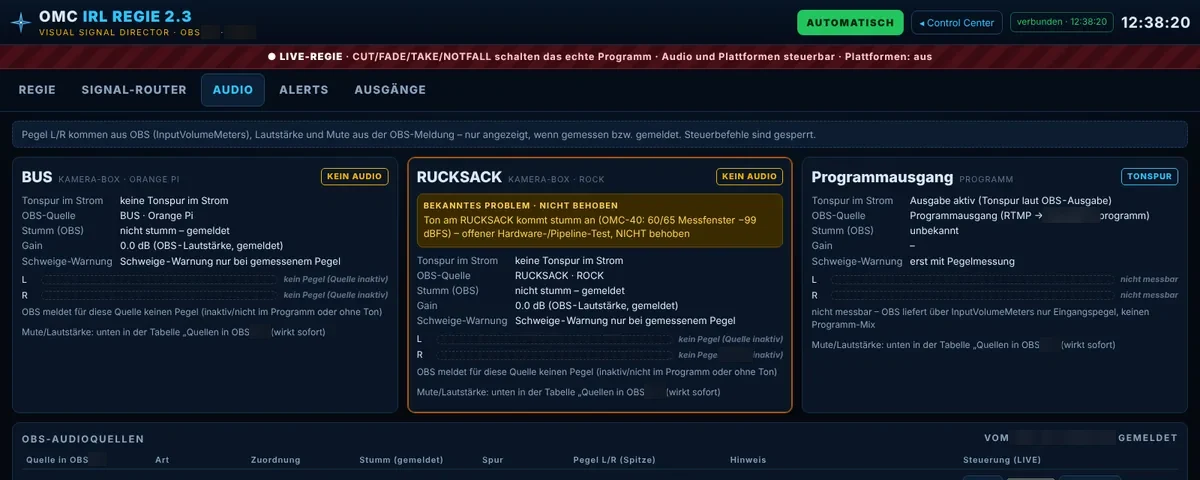Click the BUS card 'Mute/Lautstärke' hint line

click(173, 331)
